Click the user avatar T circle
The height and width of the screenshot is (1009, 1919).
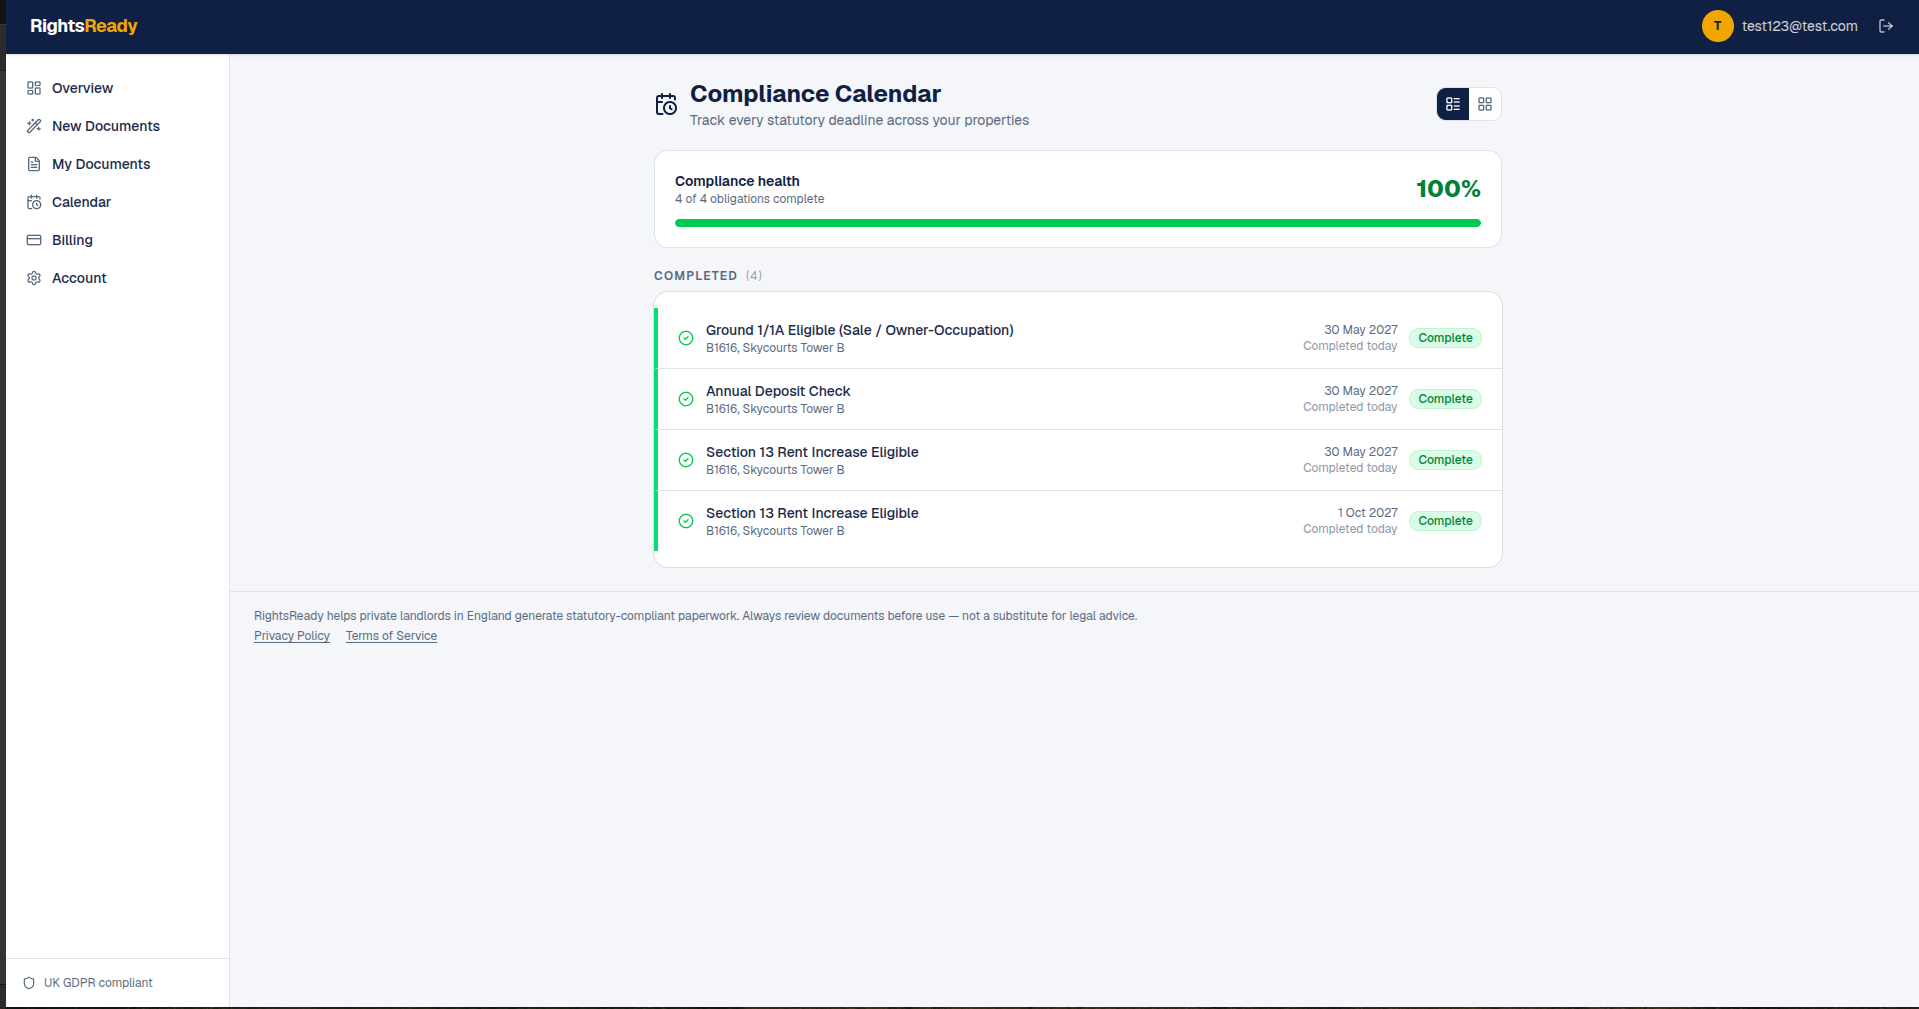pos(1717,26)
